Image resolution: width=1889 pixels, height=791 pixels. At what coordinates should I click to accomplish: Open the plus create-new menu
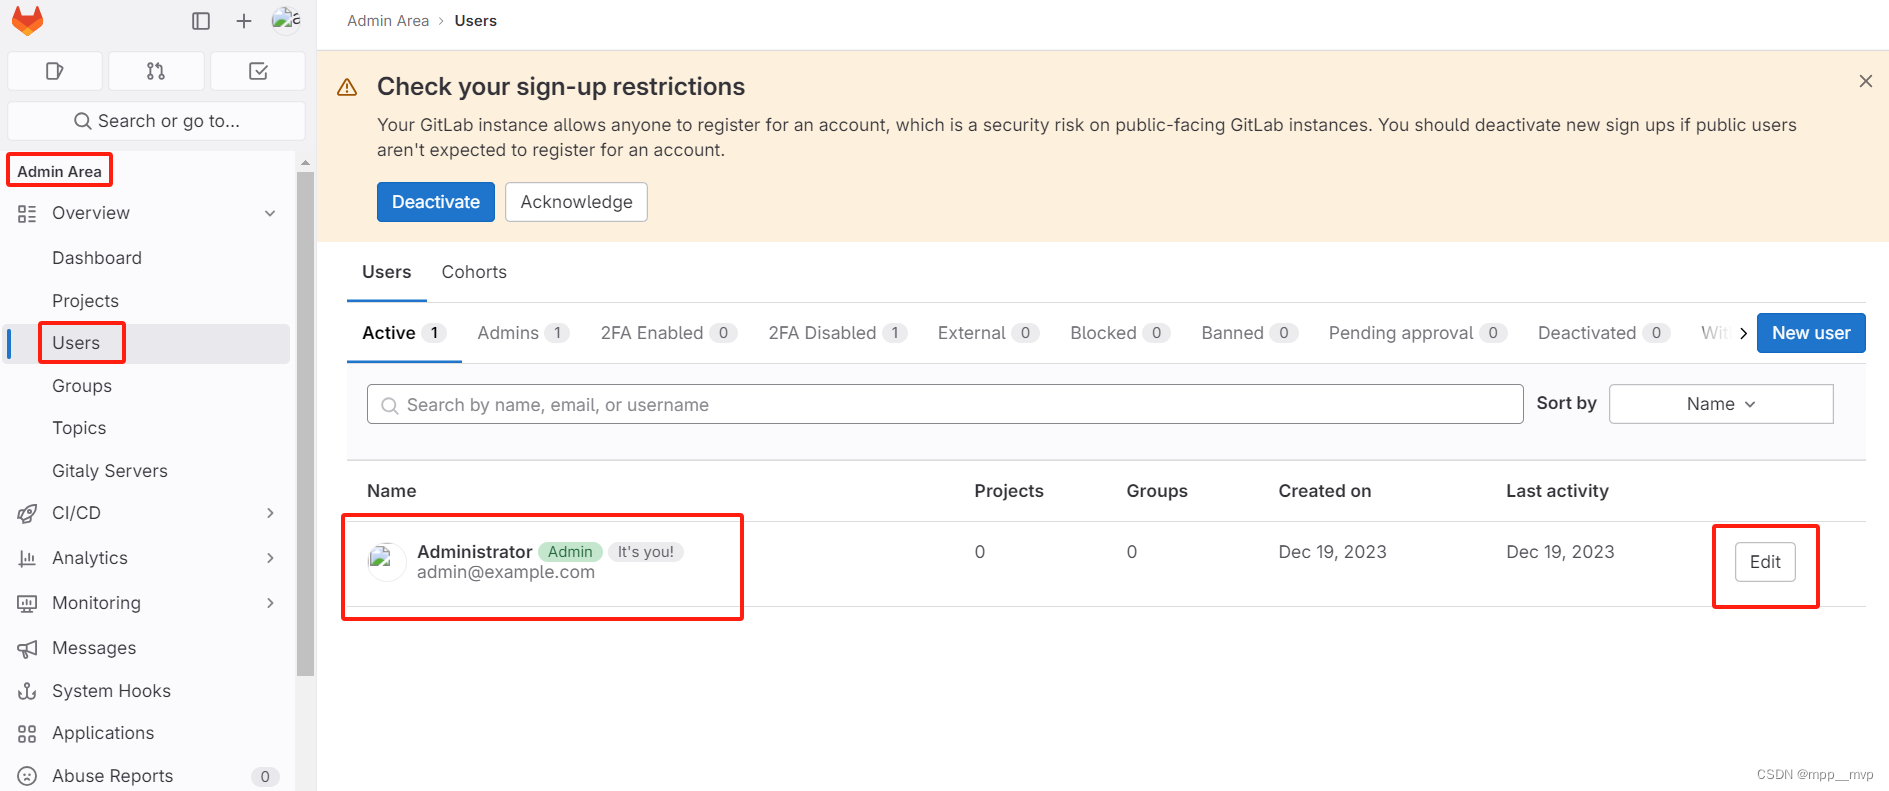coord(243,21)
